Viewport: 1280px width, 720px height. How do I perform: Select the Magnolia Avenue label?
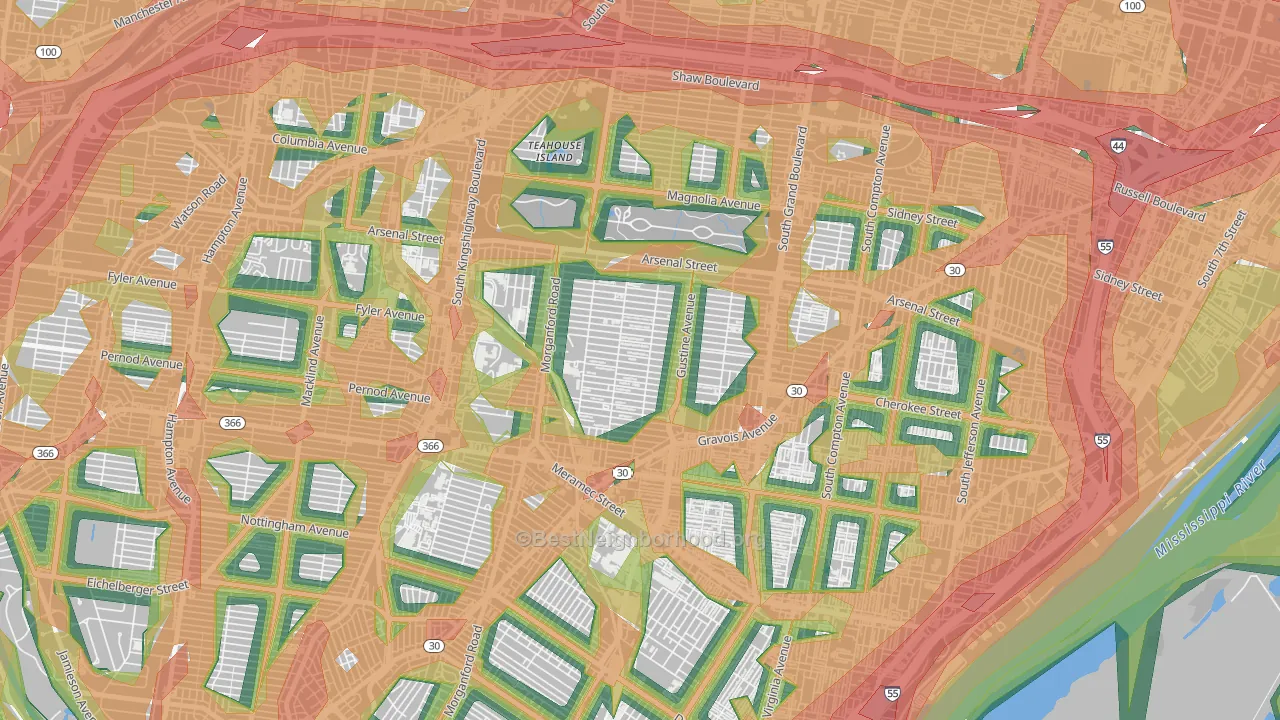tap(714, 200)
